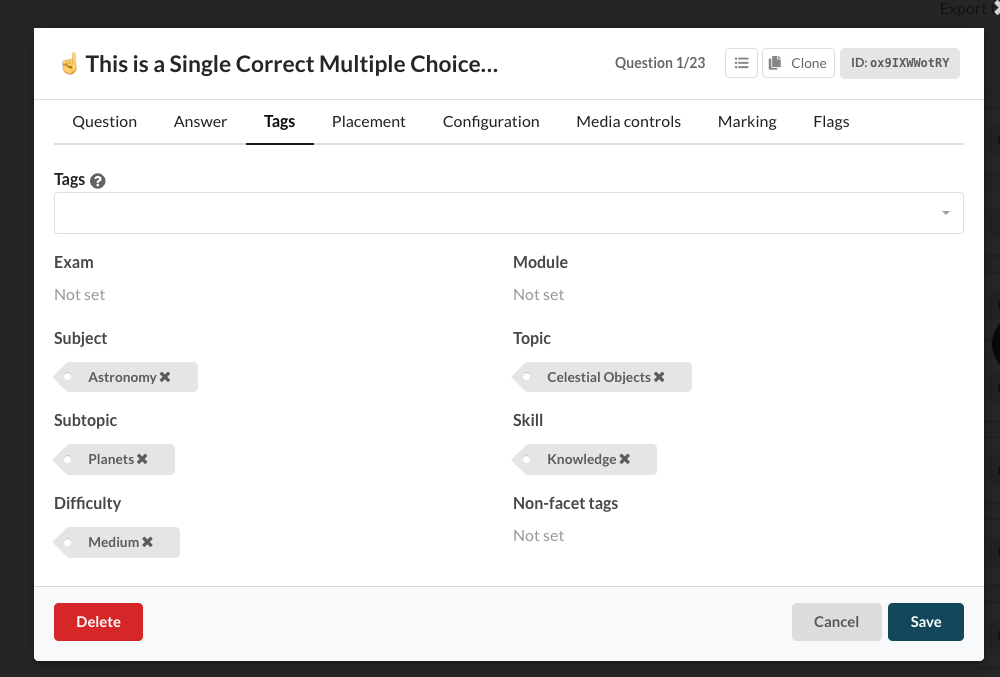Viewport: 1000px width, 677px height.
Task: Open the question list icon button
Action: pyautogui.click(x=741, y=63)
